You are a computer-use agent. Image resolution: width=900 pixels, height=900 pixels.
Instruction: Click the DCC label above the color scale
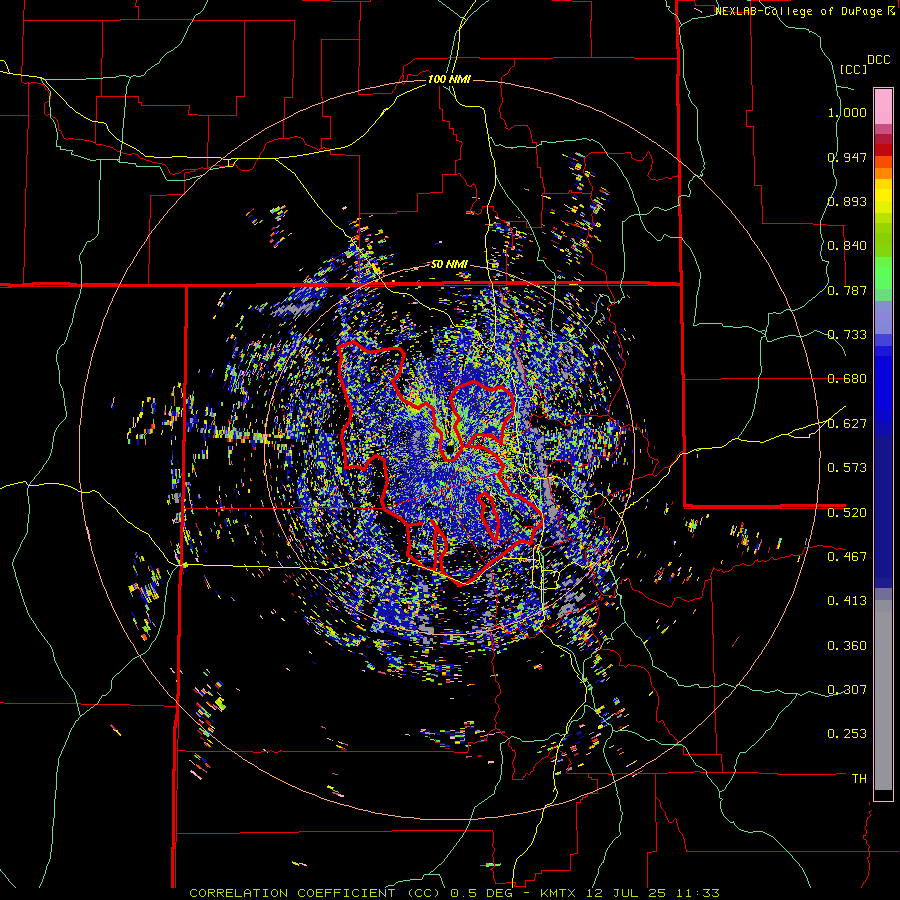pyautogui.click(x=878, y=60)
